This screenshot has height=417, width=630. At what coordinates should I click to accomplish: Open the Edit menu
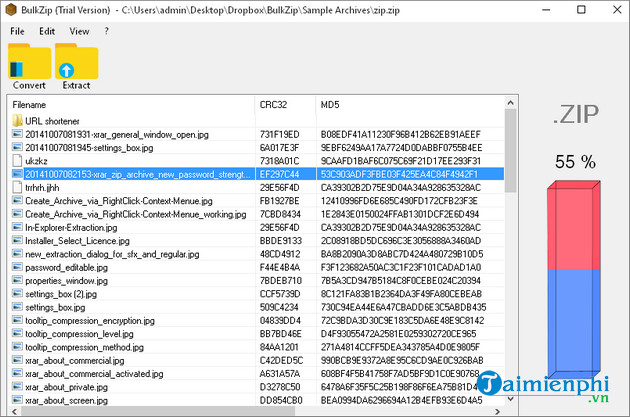(47, 31)
